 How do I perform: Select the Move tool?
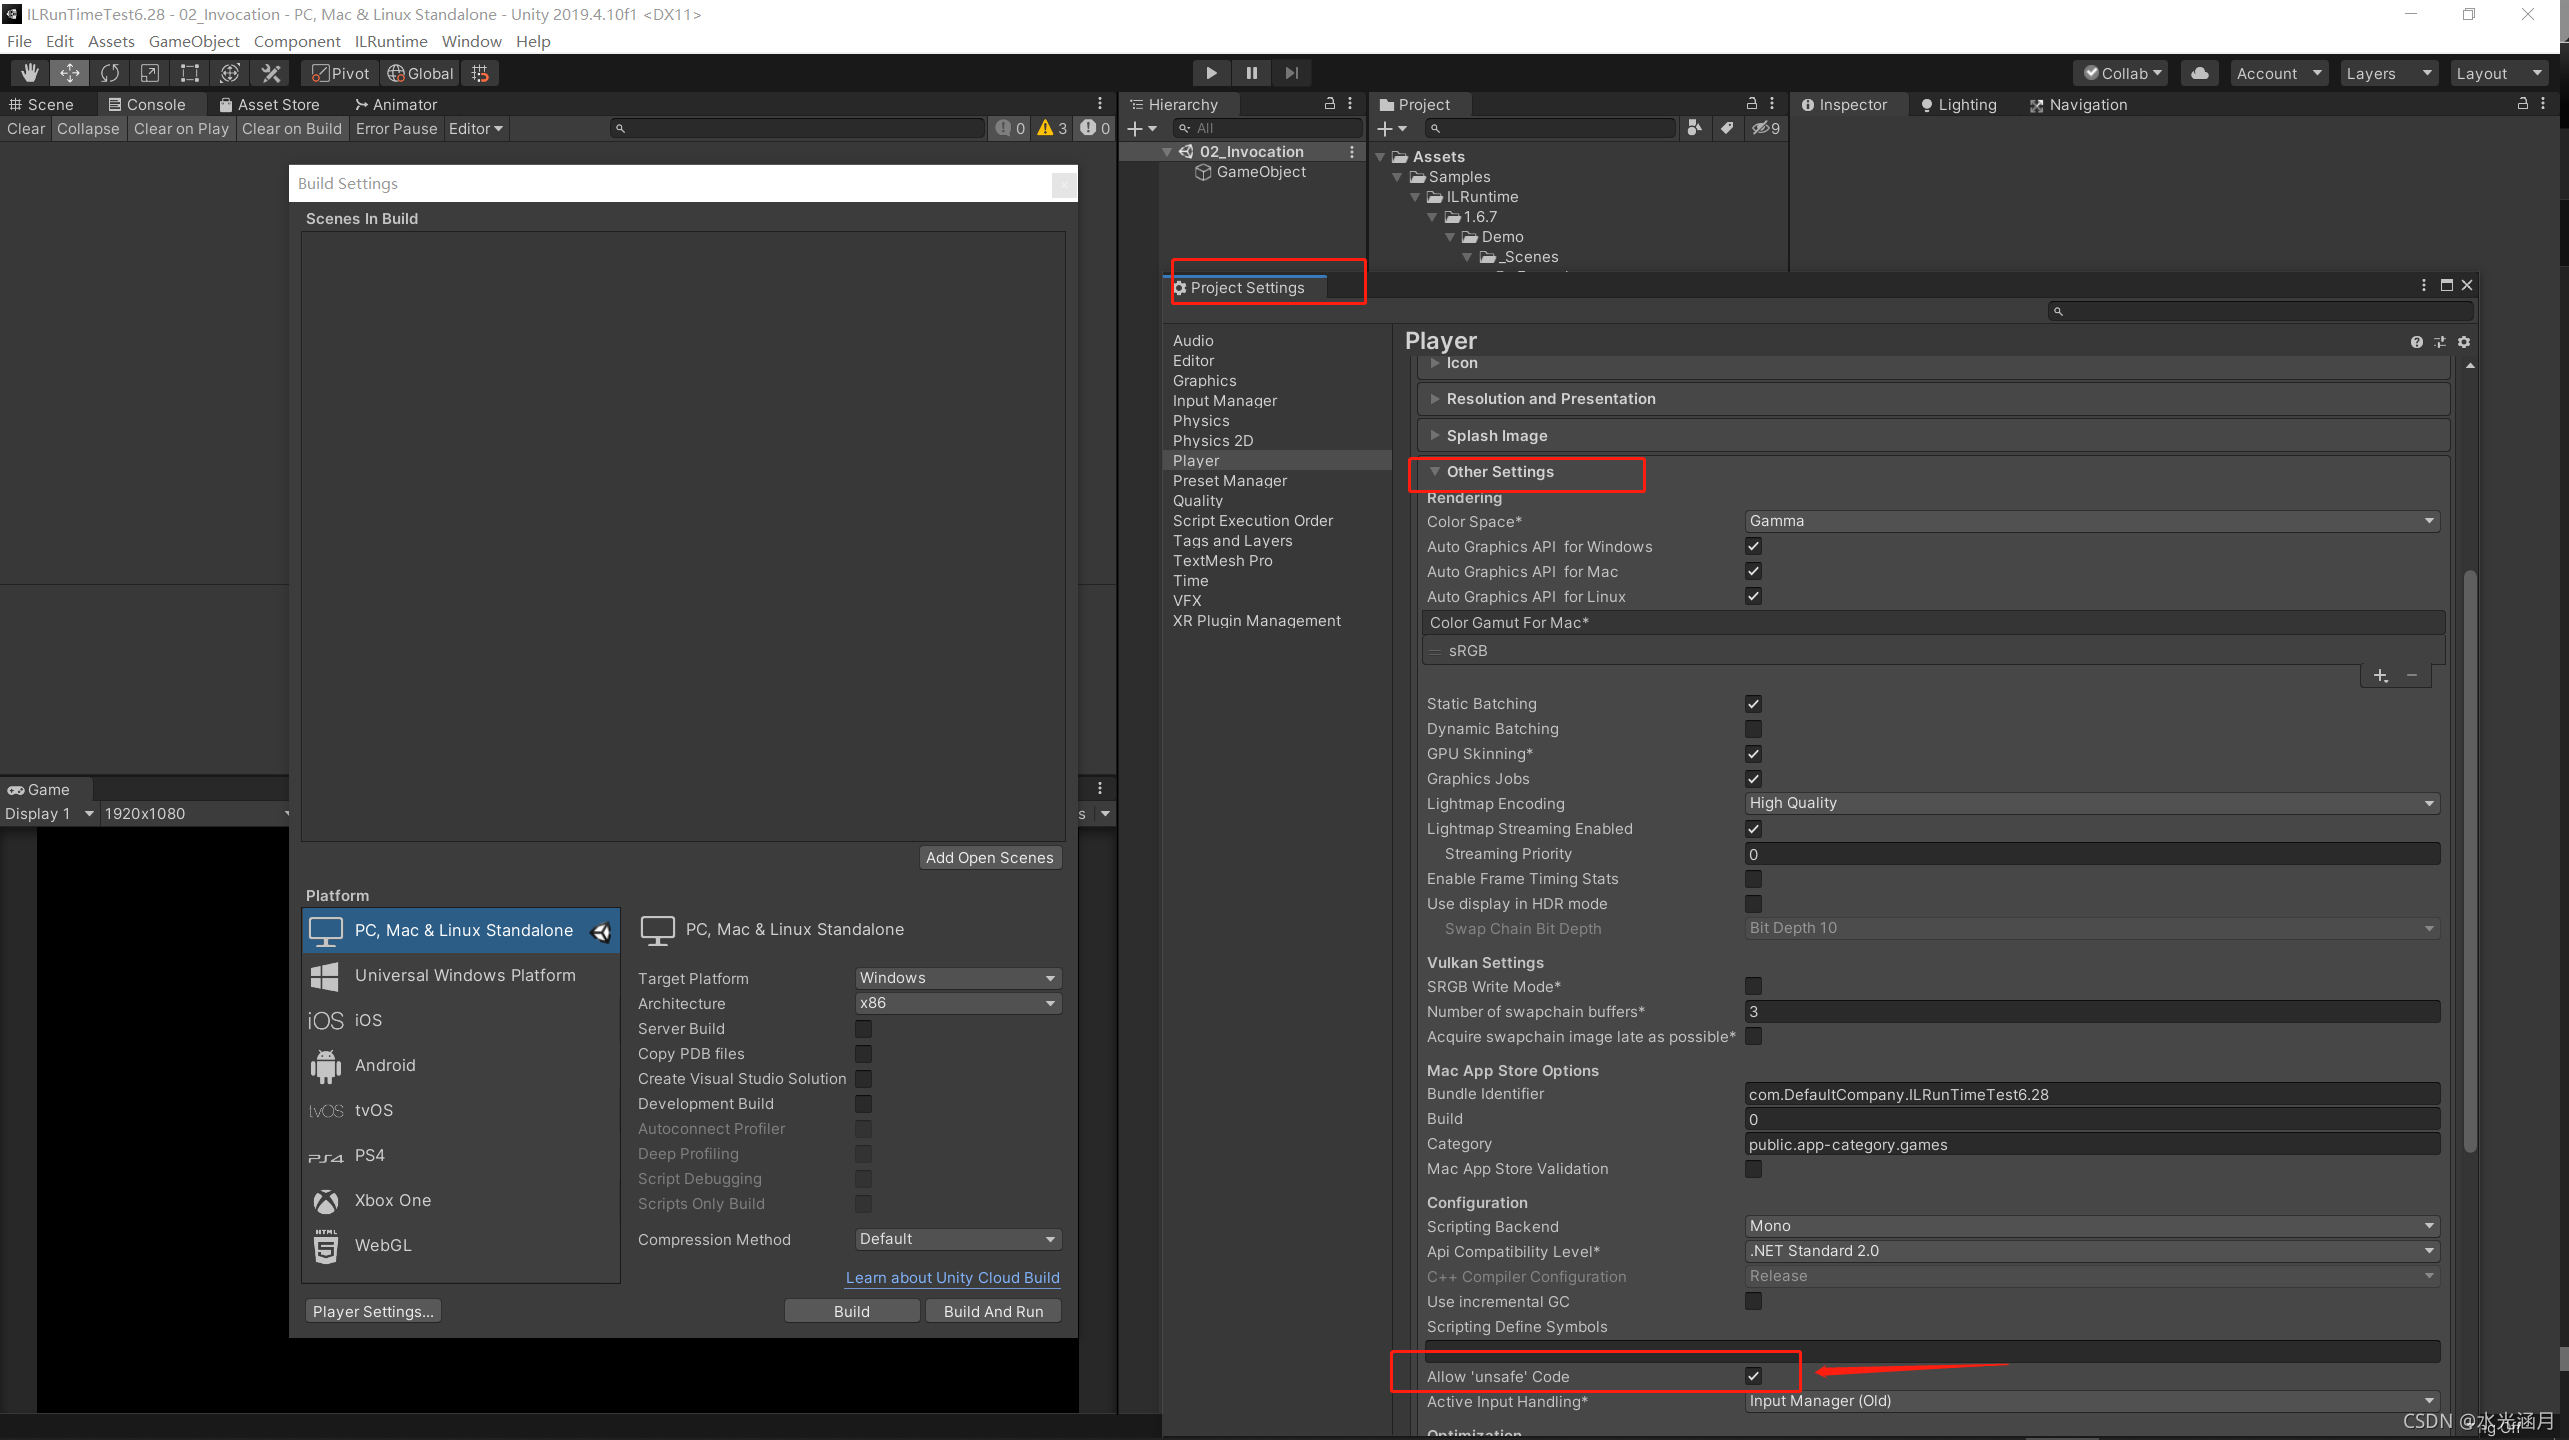[69, 72]
